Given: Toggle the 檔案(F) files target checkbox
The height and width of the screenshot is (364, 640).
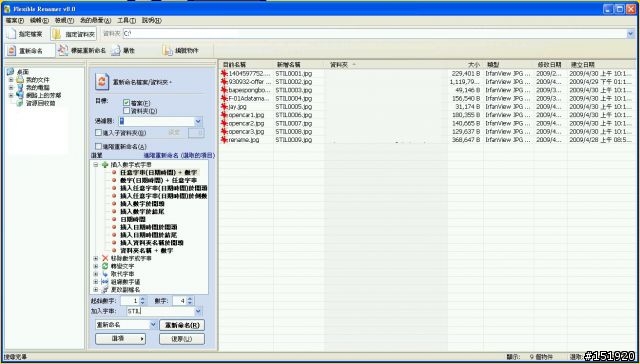Looking at the screenshot, I should (127, 103).
